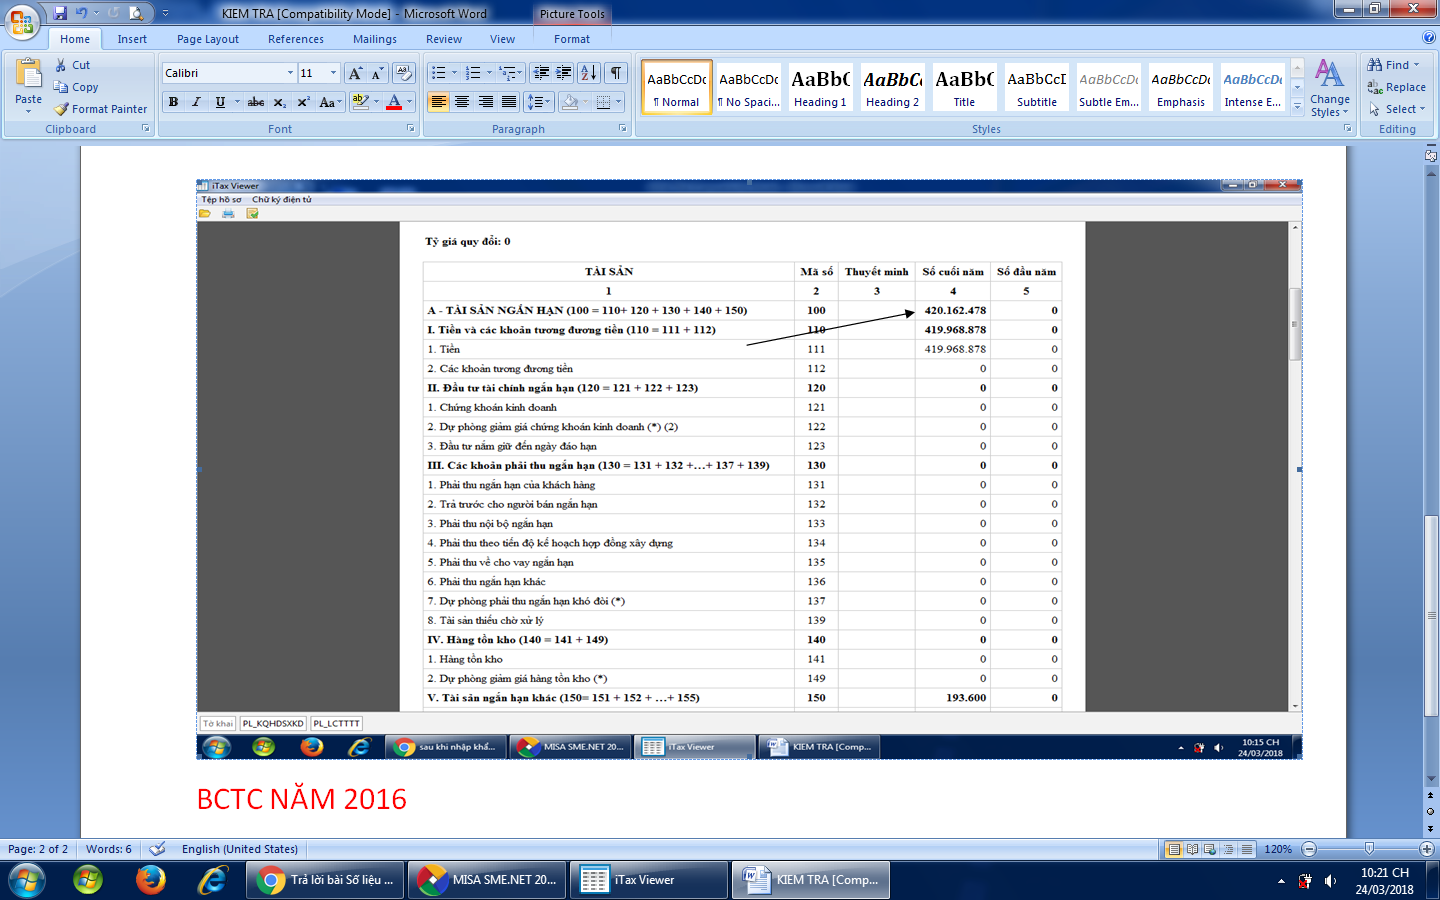The image size is (1440, 900).
Task: Increase paragraph indent
Action: [x=564, y=73]
